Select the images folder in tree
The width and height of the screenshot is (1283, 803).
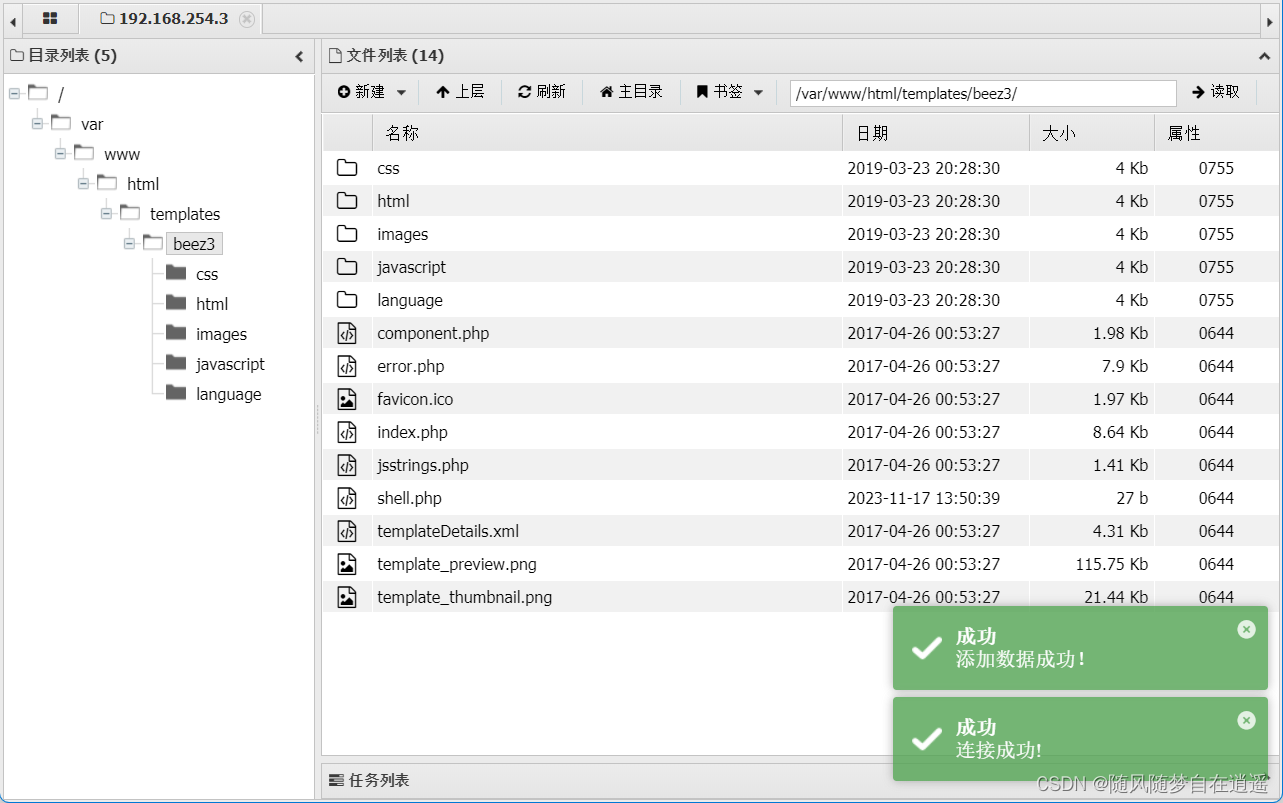[x=221, y=334]
